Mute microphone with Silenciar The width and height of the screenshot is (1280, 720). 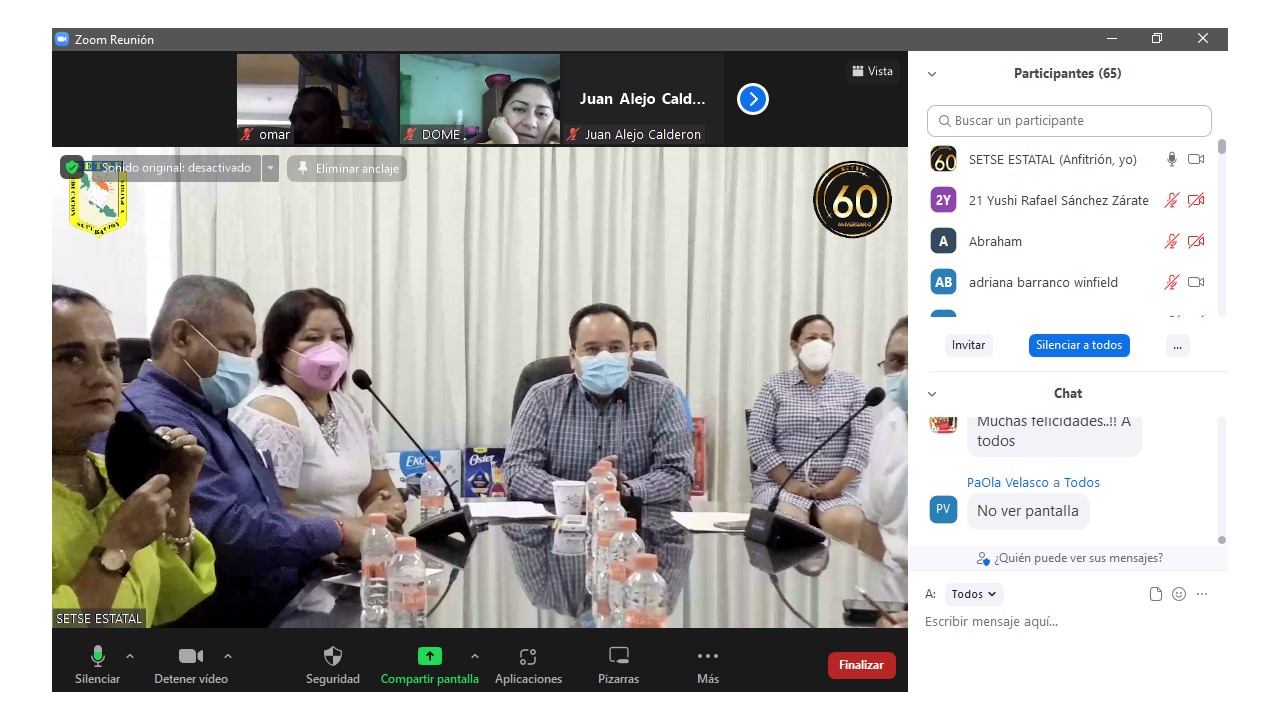(98, 665)
